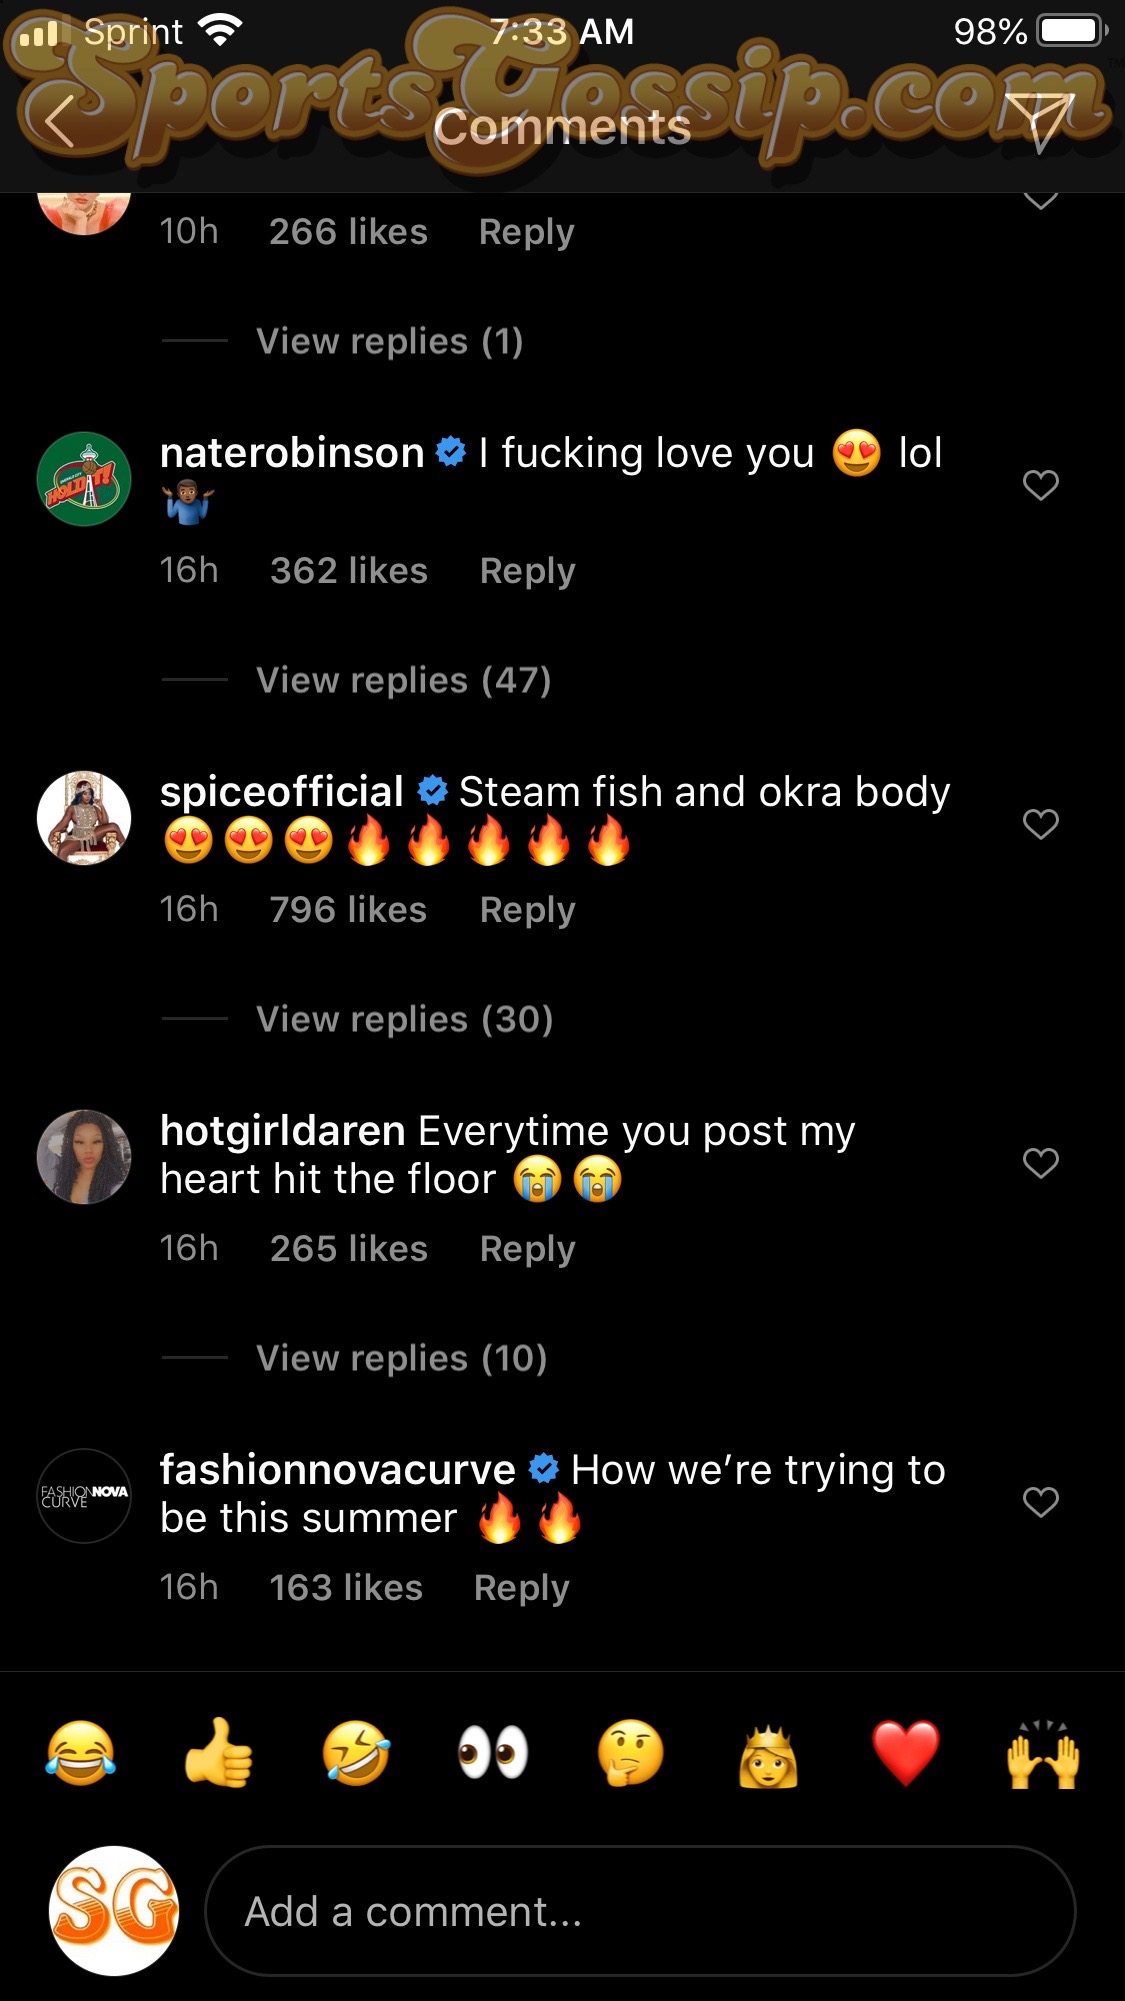This screenshot has height=2001, width=1125.
Task: Like naterobinson's comment with the heart
Action: coord(1040,485)
